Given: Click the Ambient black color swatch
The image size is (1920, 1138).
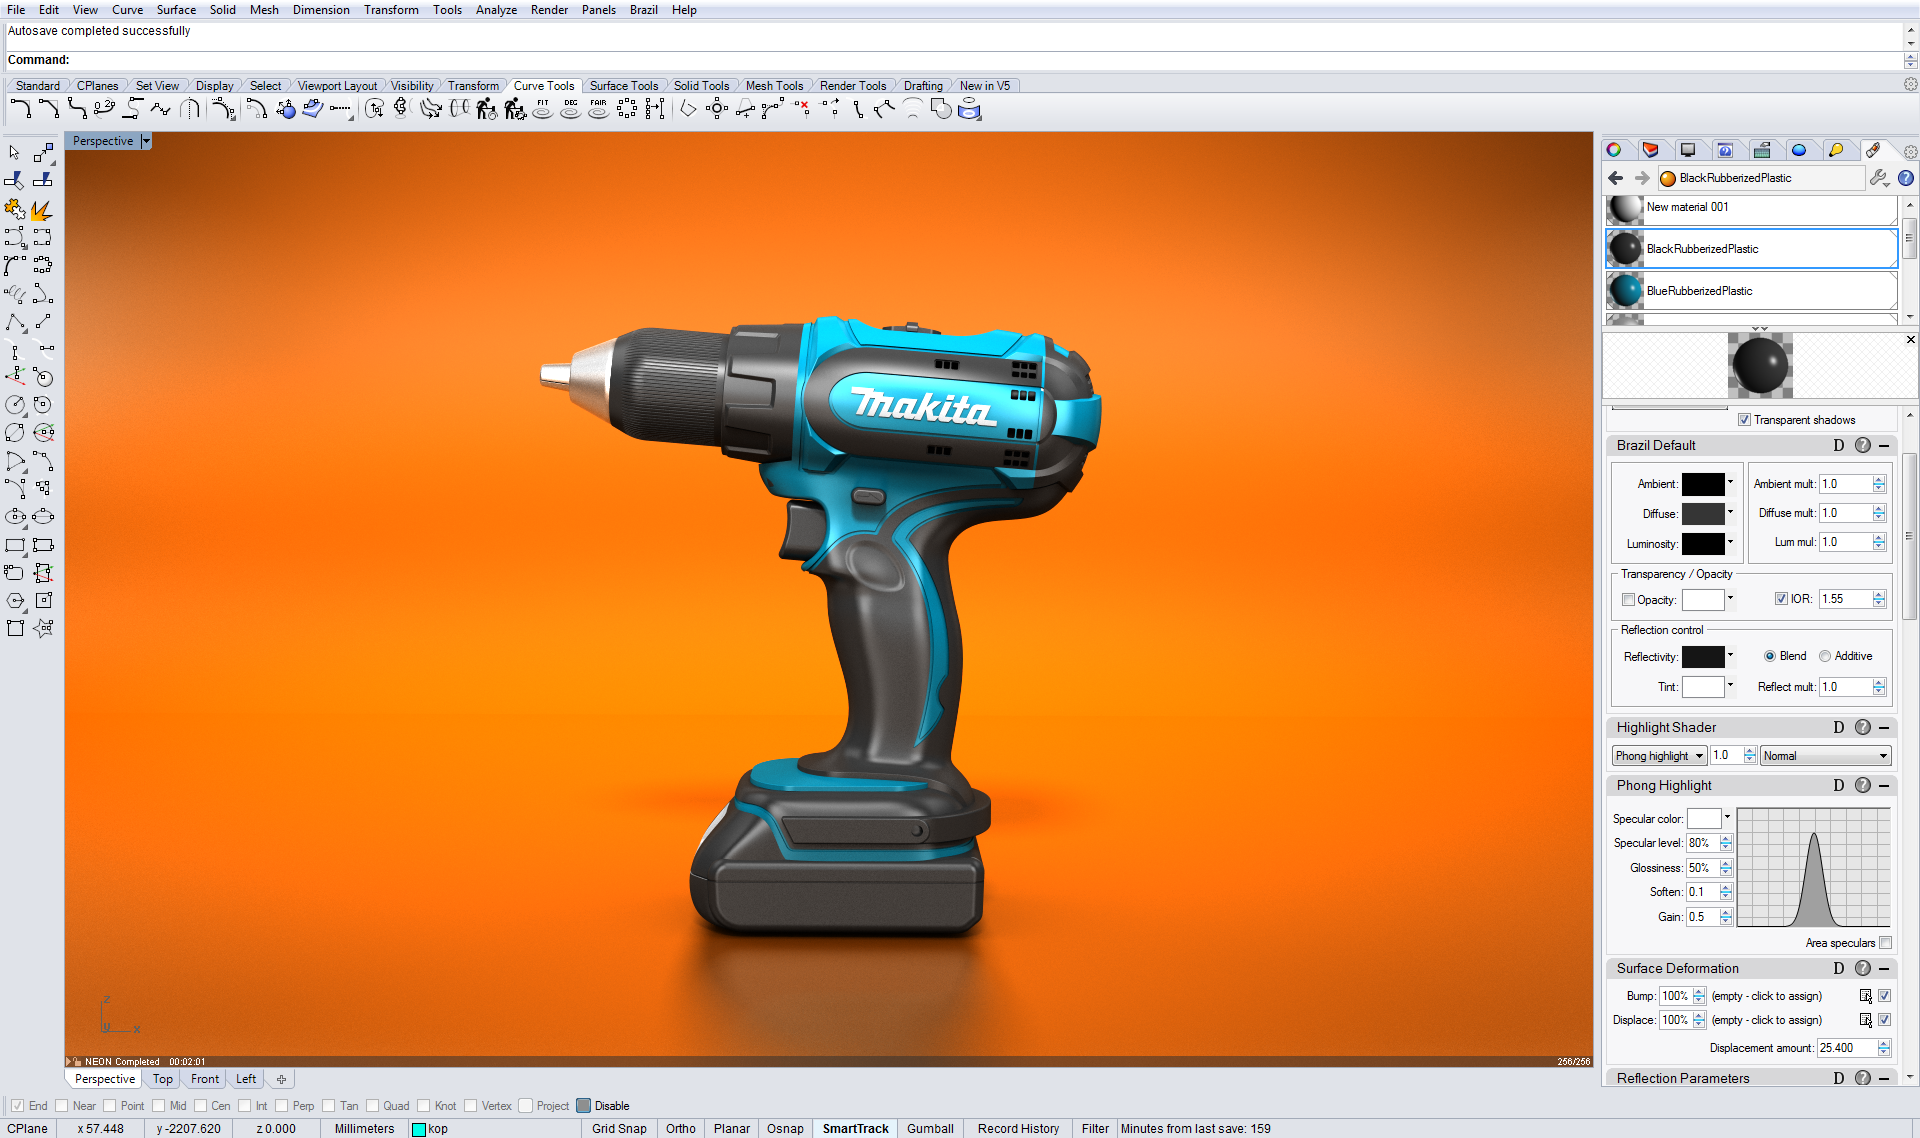Looking at the screenshot, I should (1702, 484).
